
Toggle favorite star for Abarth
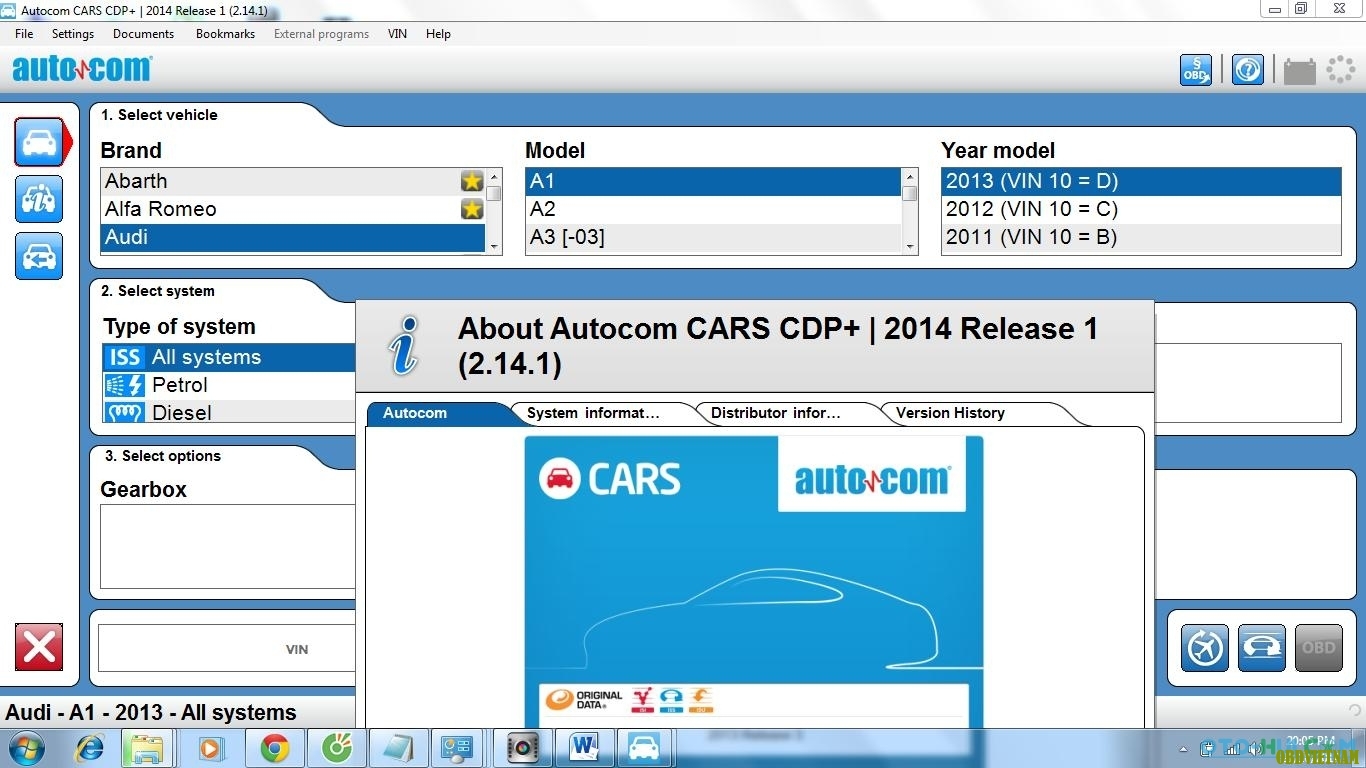click(x=472, y=181)
